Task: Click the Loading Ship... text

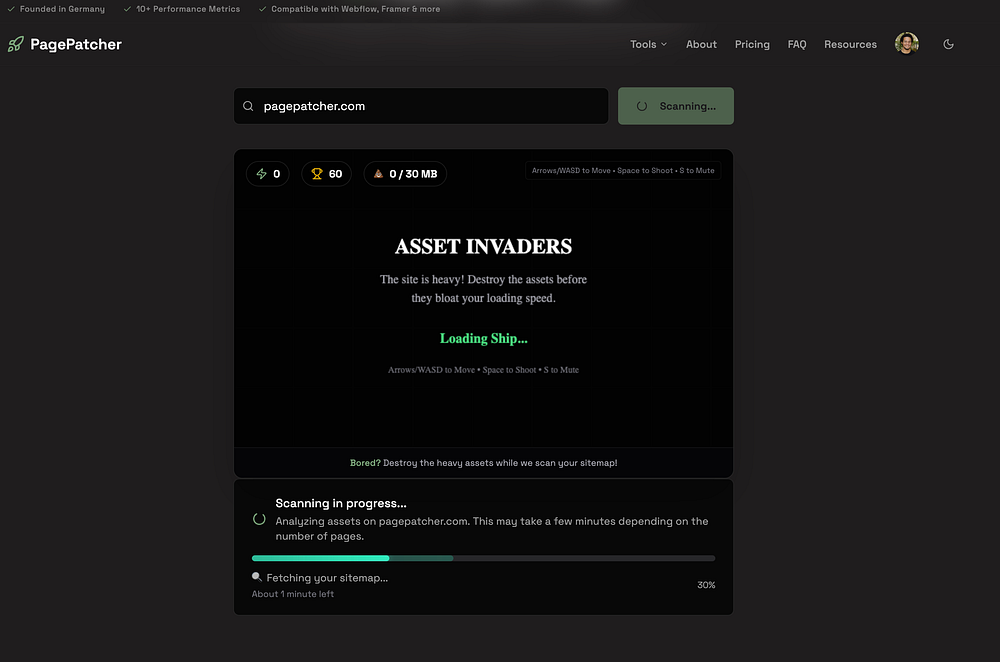Action: tap(483, 338)
